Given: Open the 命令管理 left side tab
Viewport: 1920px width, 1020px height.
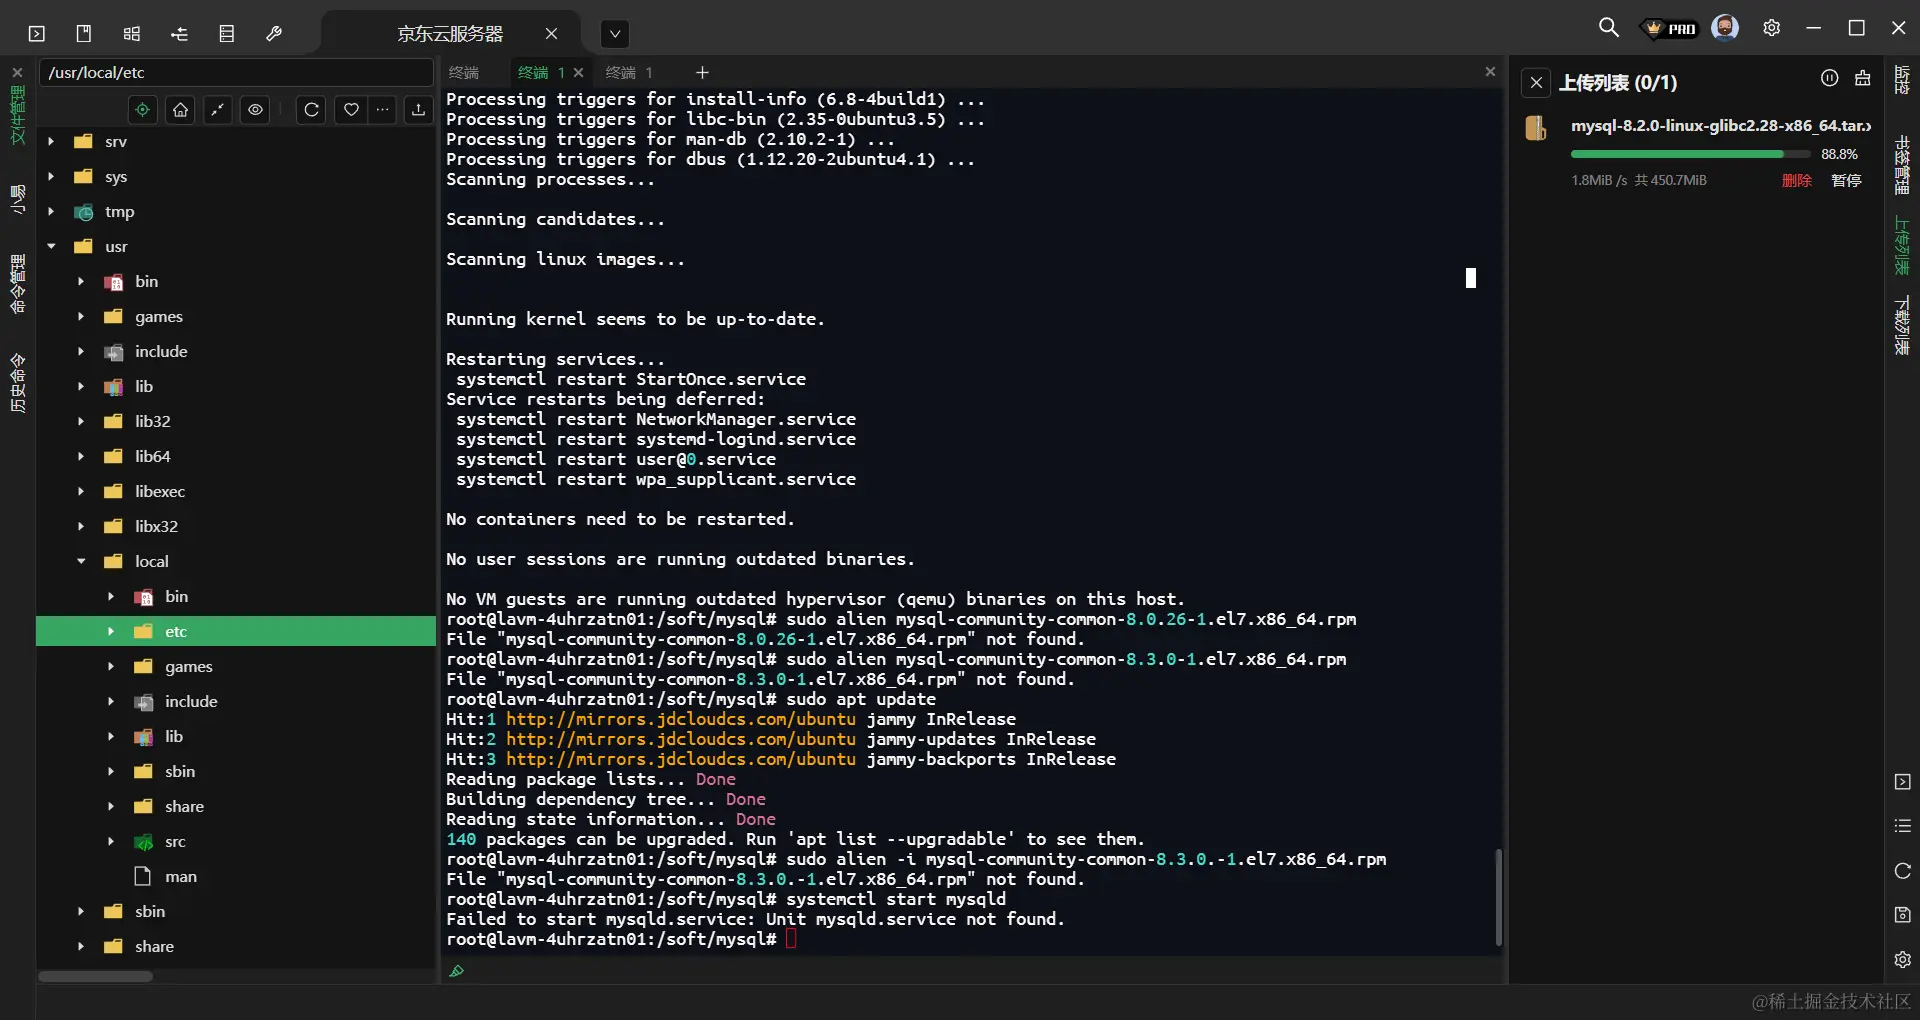Looking at the screenshot, I should [18, 284].
